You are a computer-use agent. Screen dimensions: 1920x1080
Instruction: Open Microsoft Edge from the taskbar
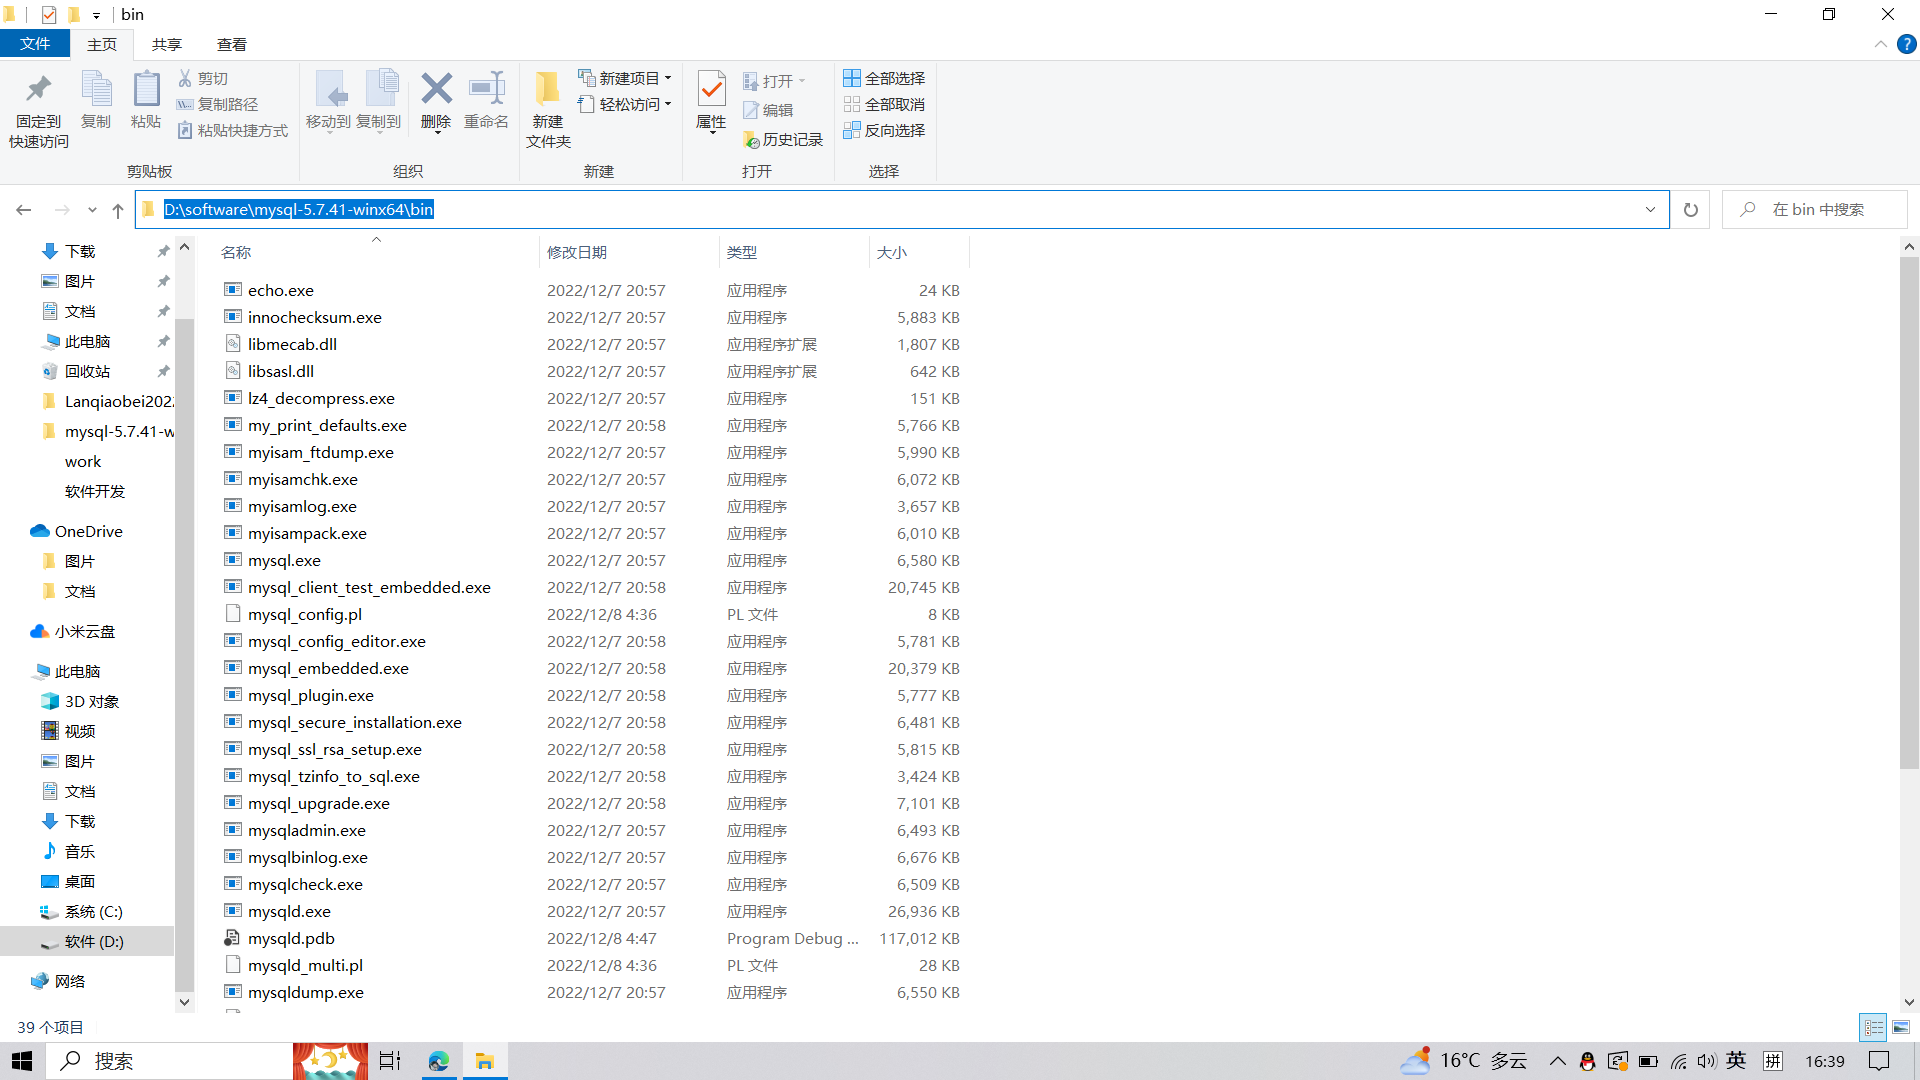(438, 1061)
